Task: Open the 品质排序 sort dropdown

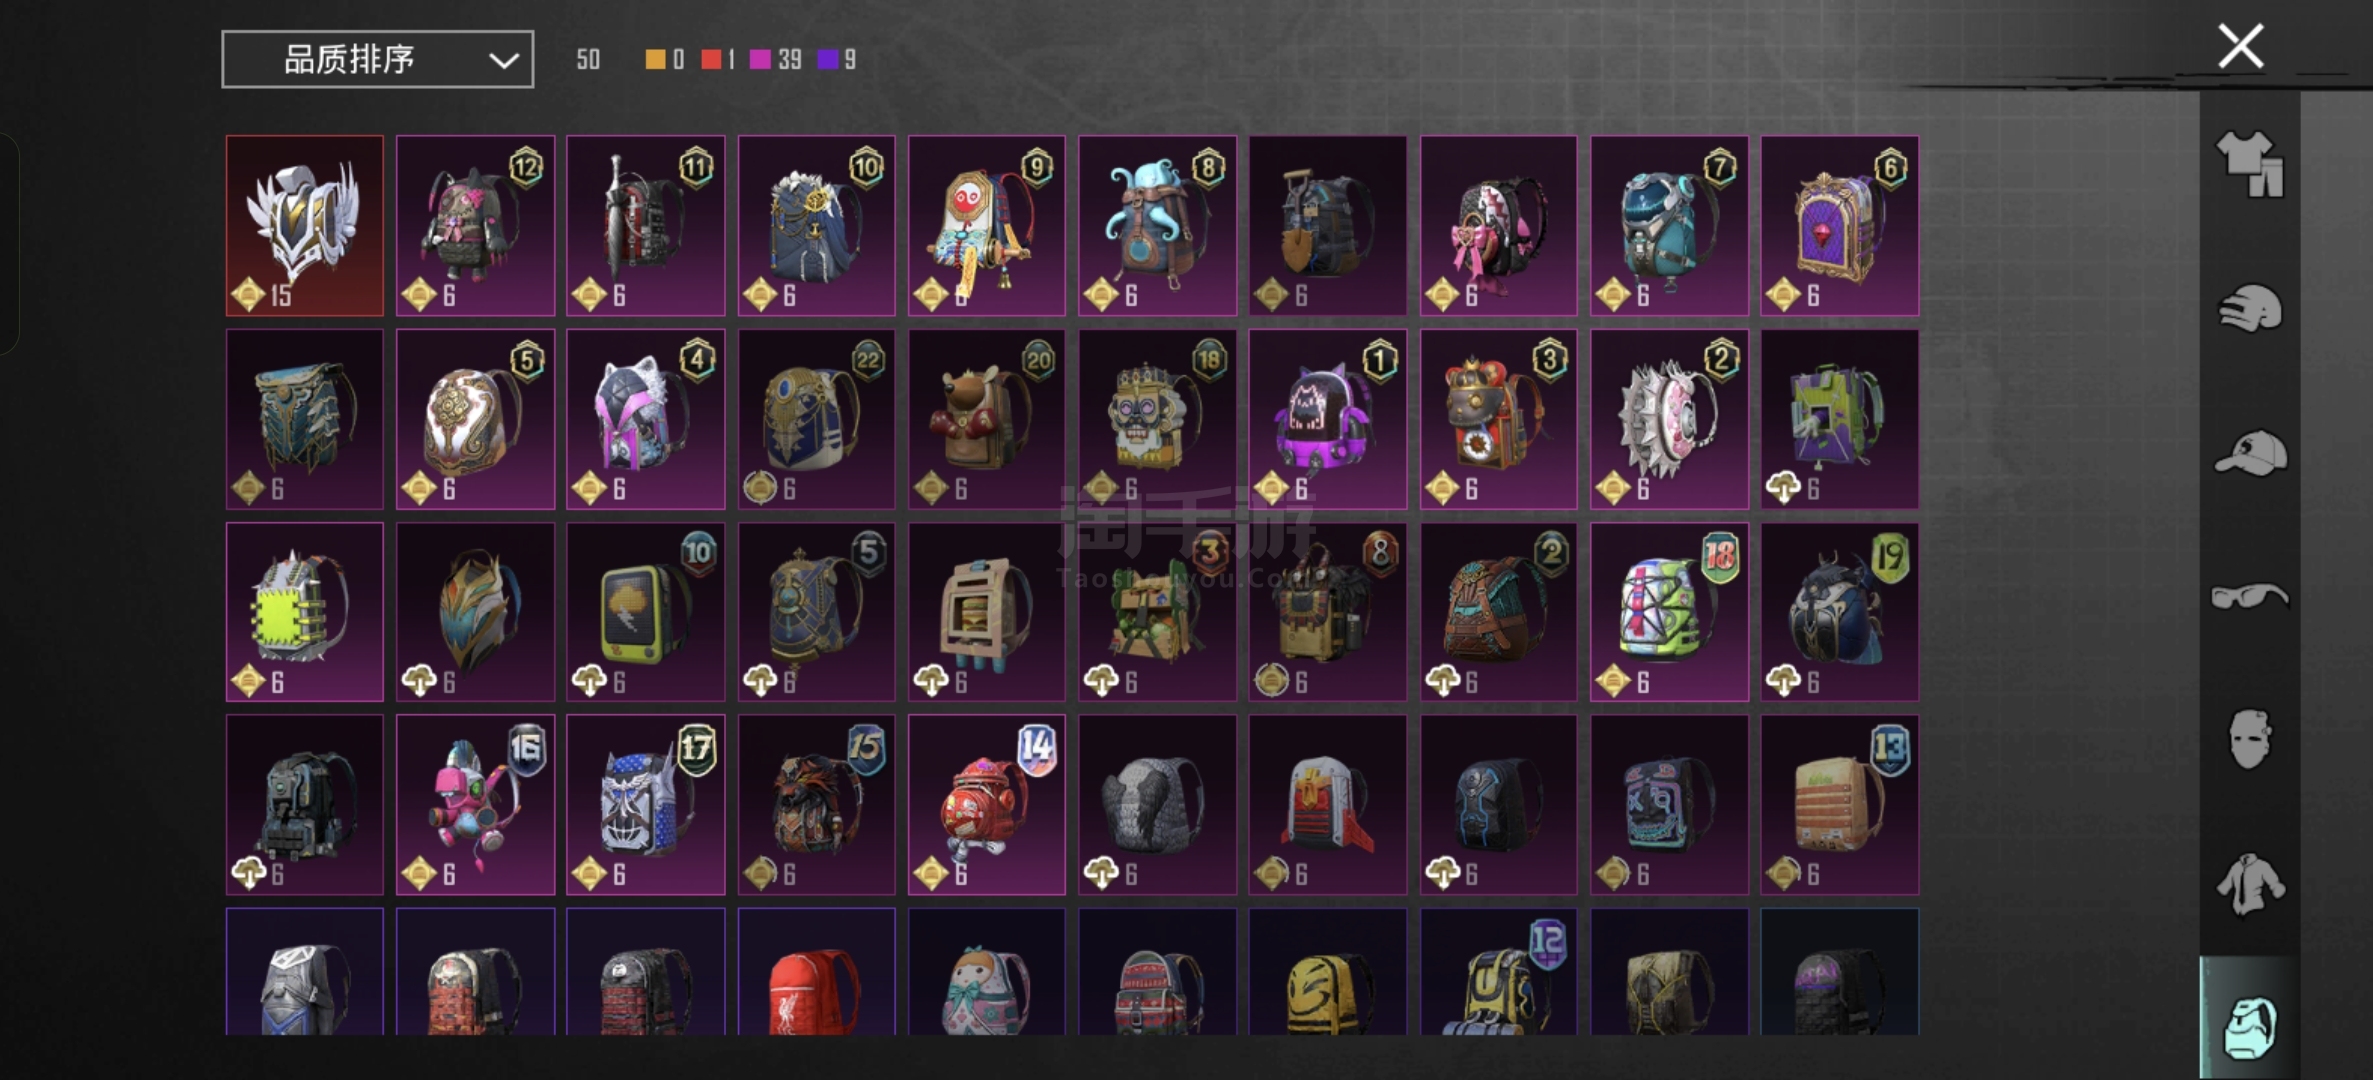Action: pos(377,59)
